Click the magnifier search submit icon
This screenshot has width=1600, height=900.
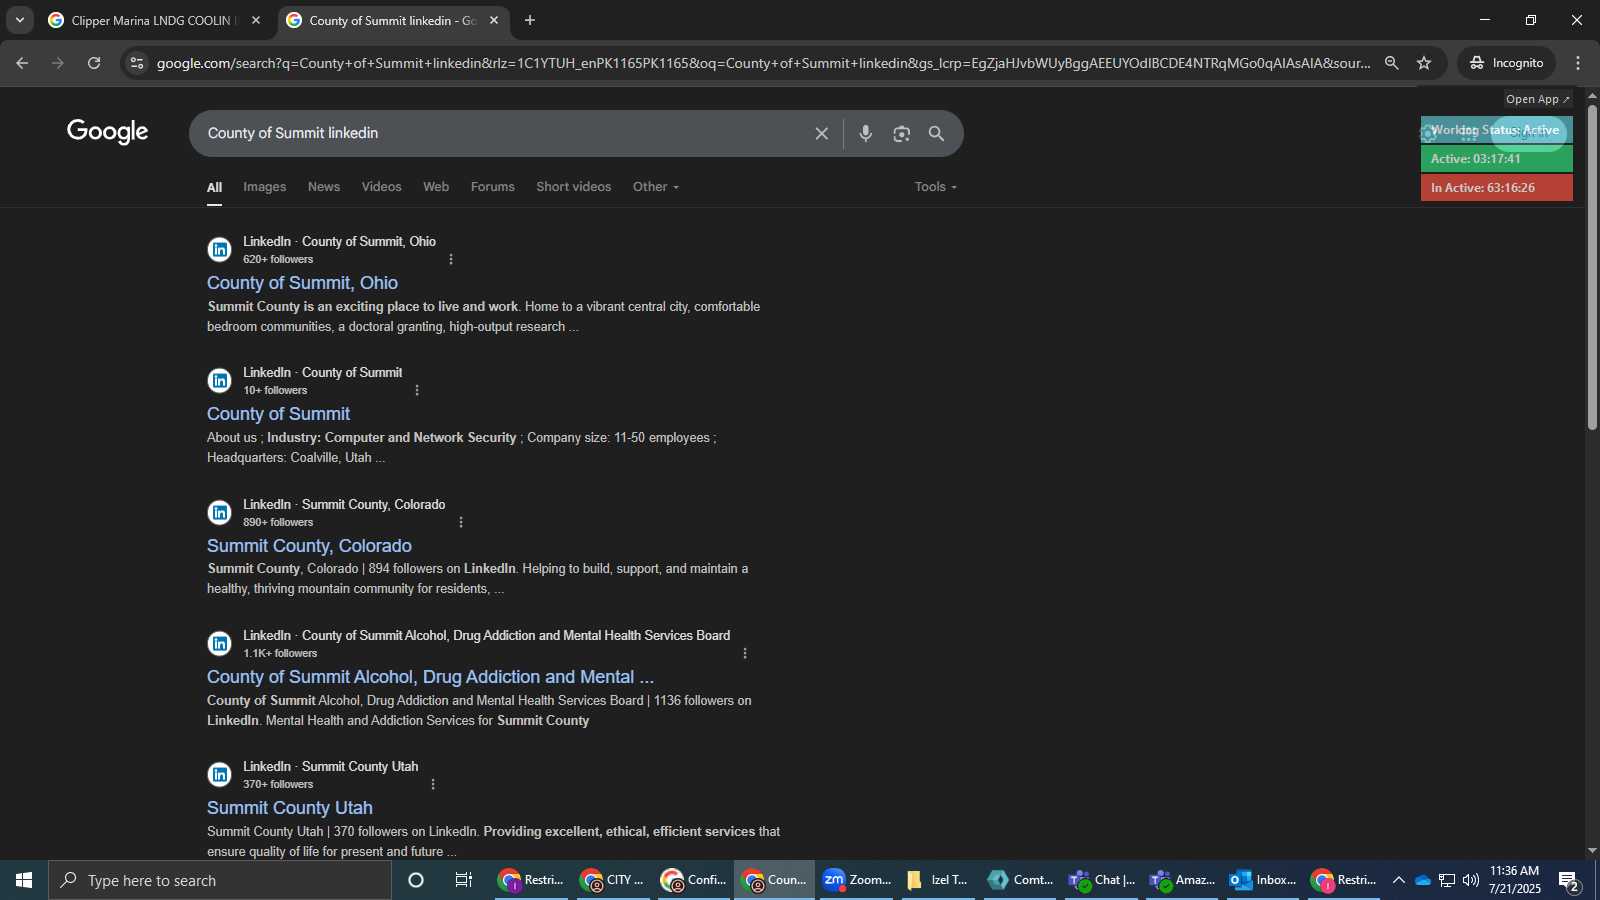pyautogui.click(x=937, y=133)
